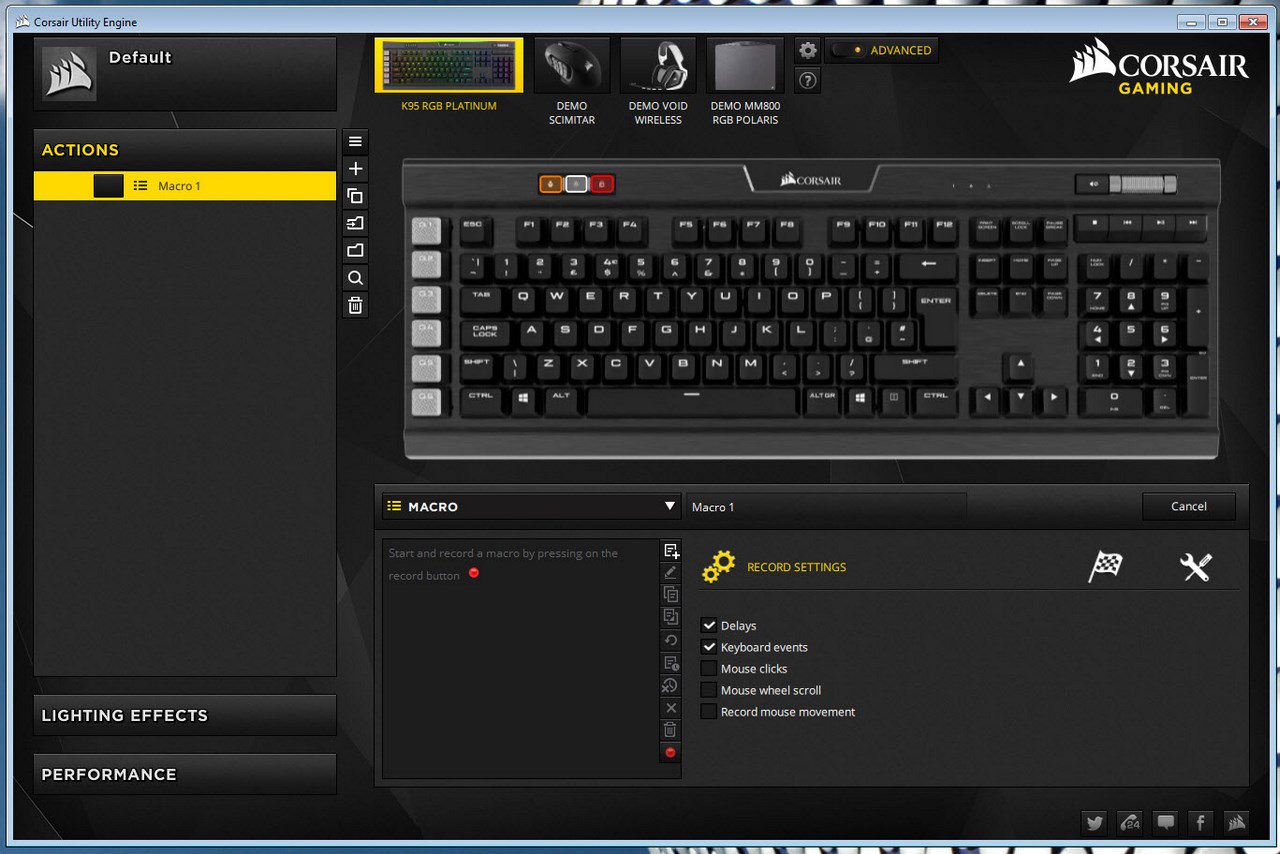
Task: Click the G3 macro key on keyboard
Action: pos(427,300)
